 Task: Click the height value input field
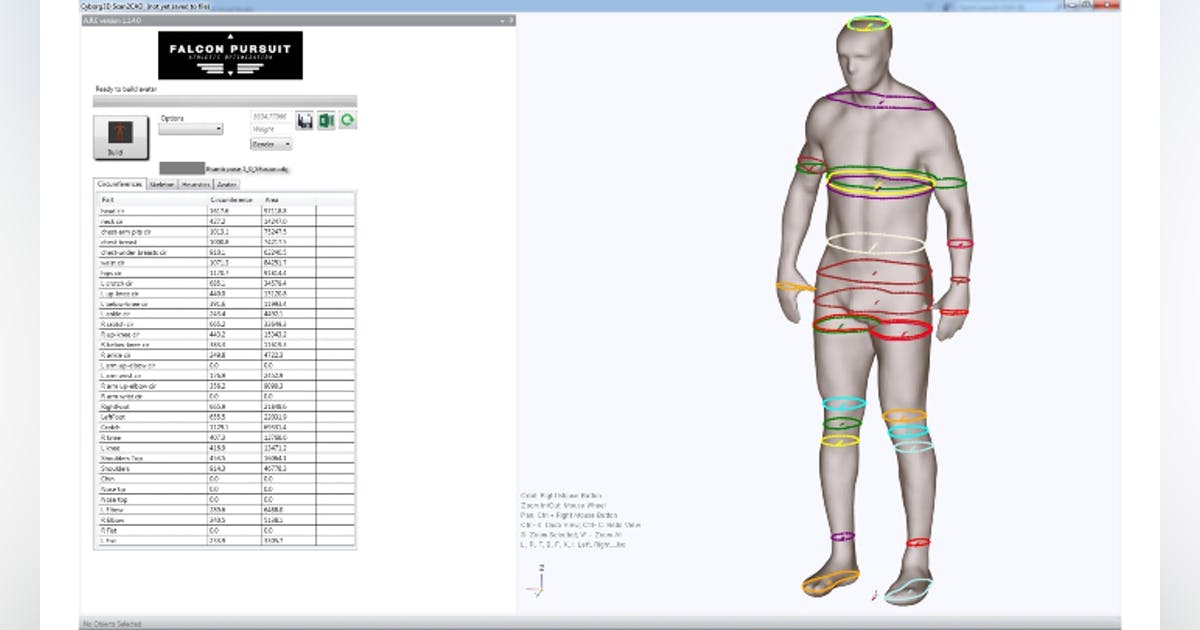click(270, 117)
